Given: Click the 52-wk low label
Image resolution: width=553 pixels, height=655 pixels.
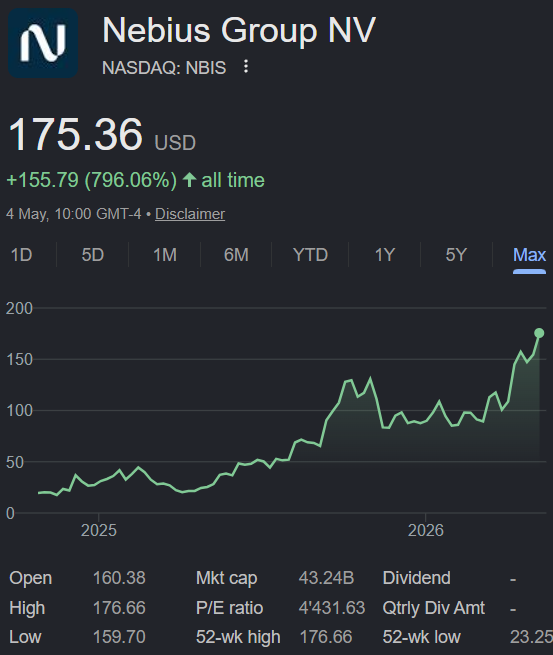Looking at the screenshot, I should (x=421, y=637).
